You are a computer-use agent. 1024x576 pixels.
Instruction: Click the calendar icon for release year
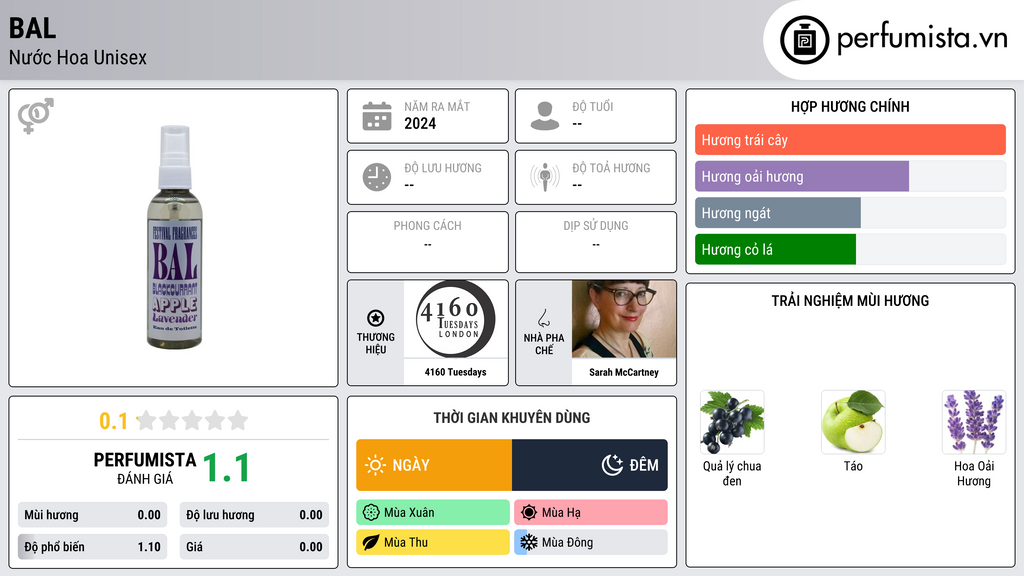(377, 116)
